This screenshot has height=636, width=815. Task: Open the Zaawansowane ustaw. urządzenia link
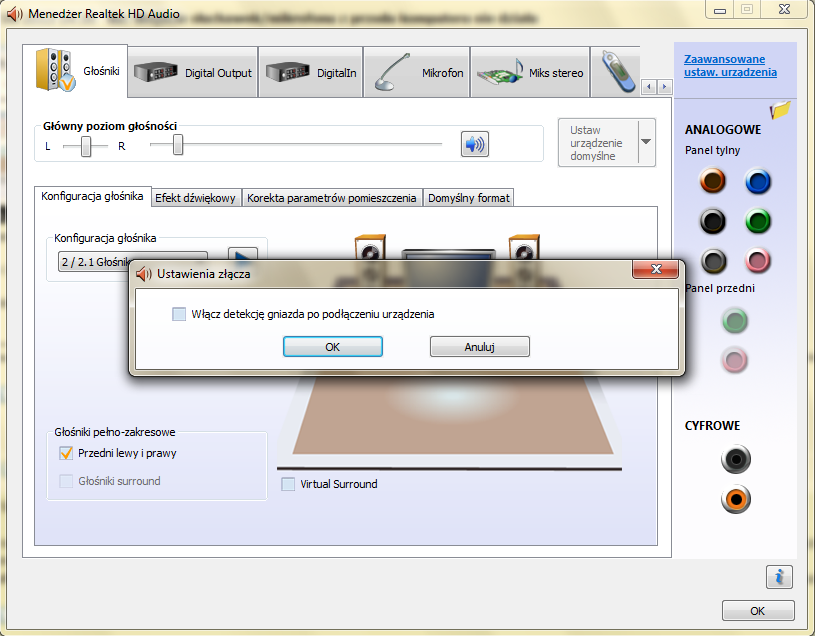point(730,65)
